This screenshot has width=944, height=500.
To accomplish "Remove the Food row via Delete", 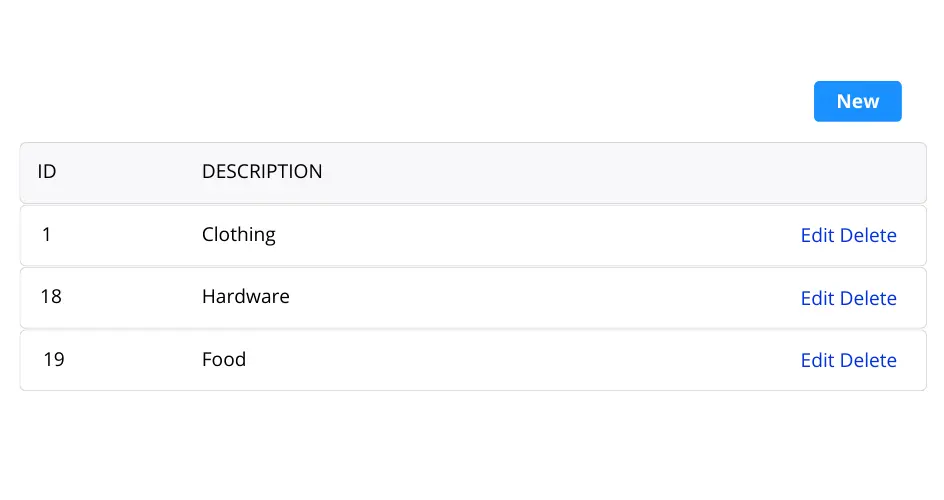I will coord(868,360).
